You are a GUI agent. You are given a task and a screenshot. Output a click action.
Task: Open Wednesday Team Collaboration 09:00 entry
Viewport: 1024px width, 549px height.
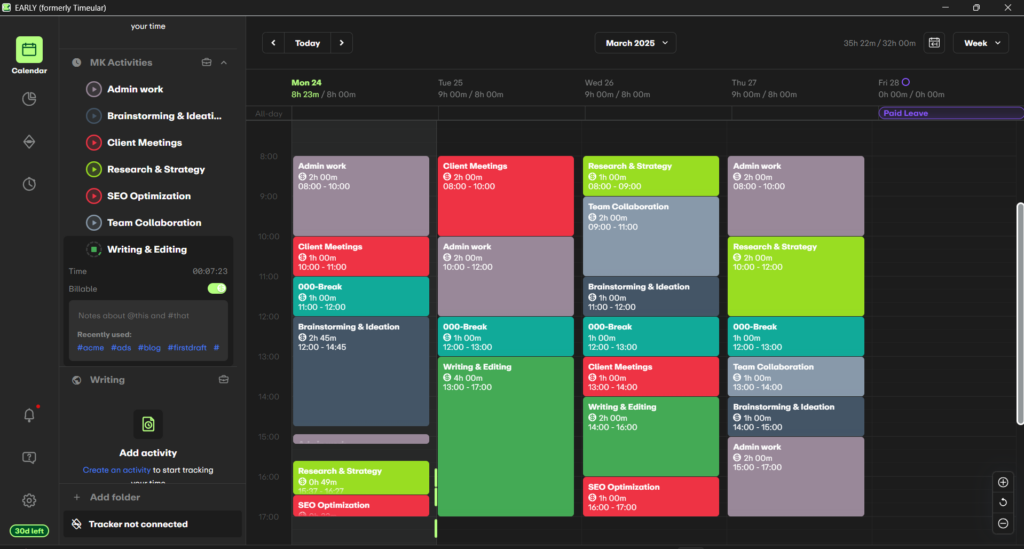pos(651,236)
